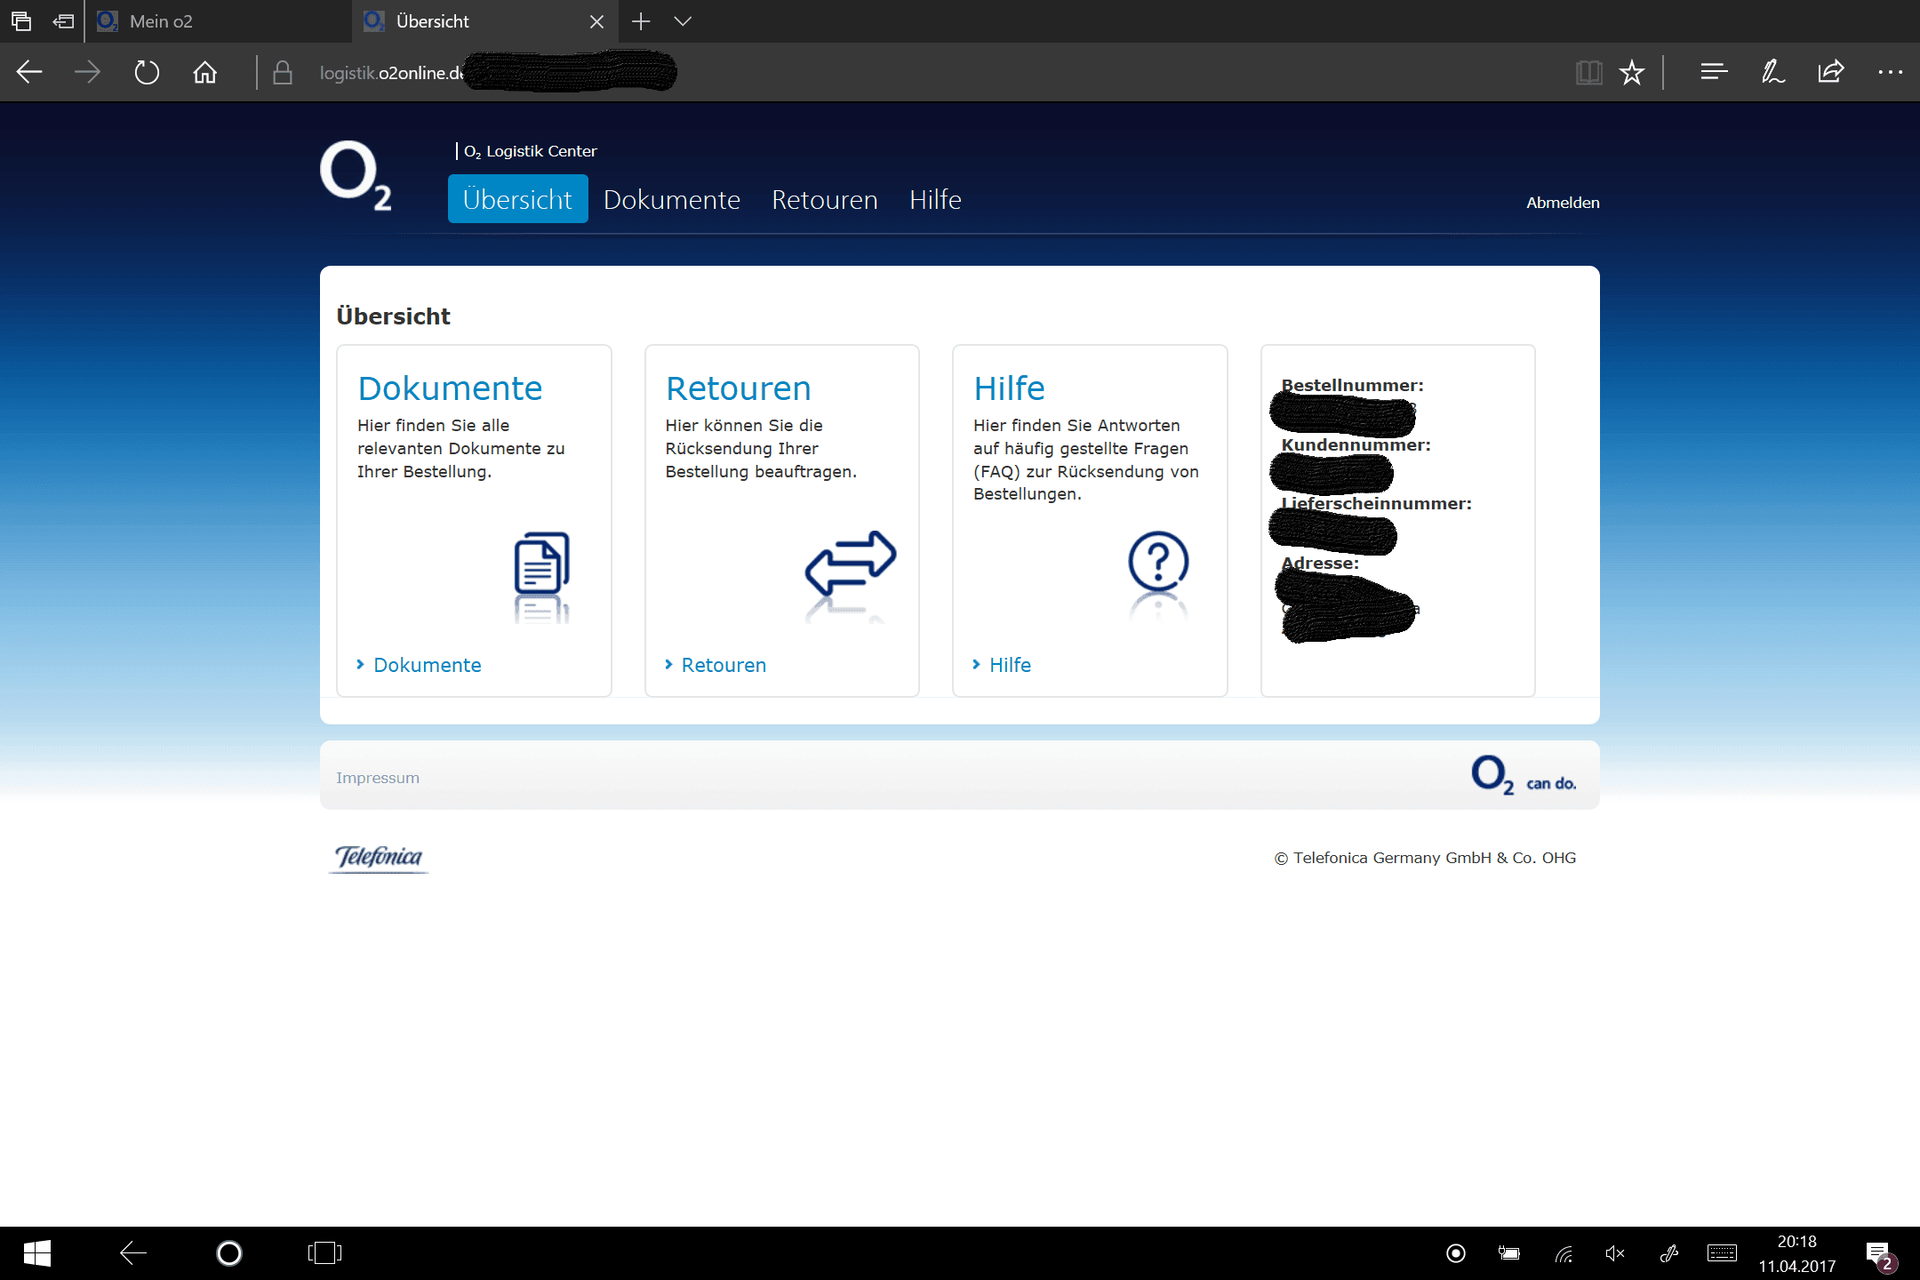Switch to the Mein o2 tab
The height and width of the screenshot is (1280, 1920).
point(218,21)
